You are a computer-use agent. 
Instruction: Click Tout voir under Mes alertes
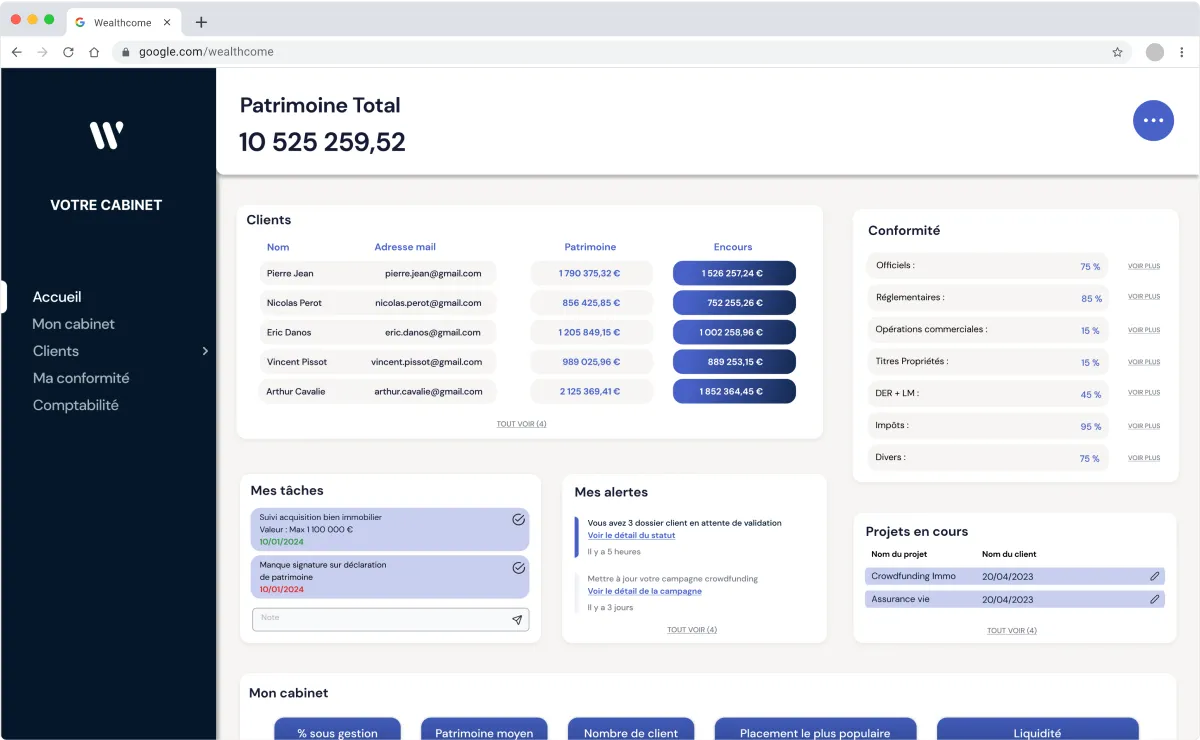692,630
